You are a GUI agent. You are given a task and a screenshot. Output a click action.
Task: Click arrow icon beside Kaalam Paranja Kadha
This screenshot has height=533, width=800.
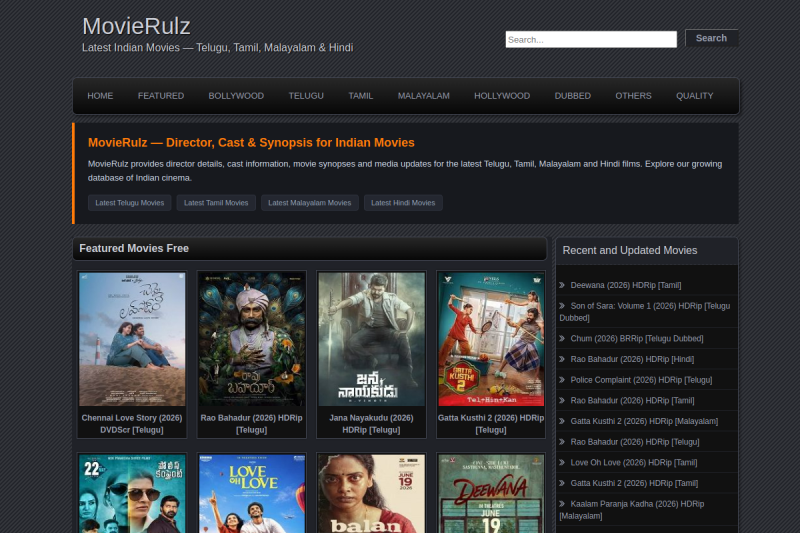click(x=562, y=503)
